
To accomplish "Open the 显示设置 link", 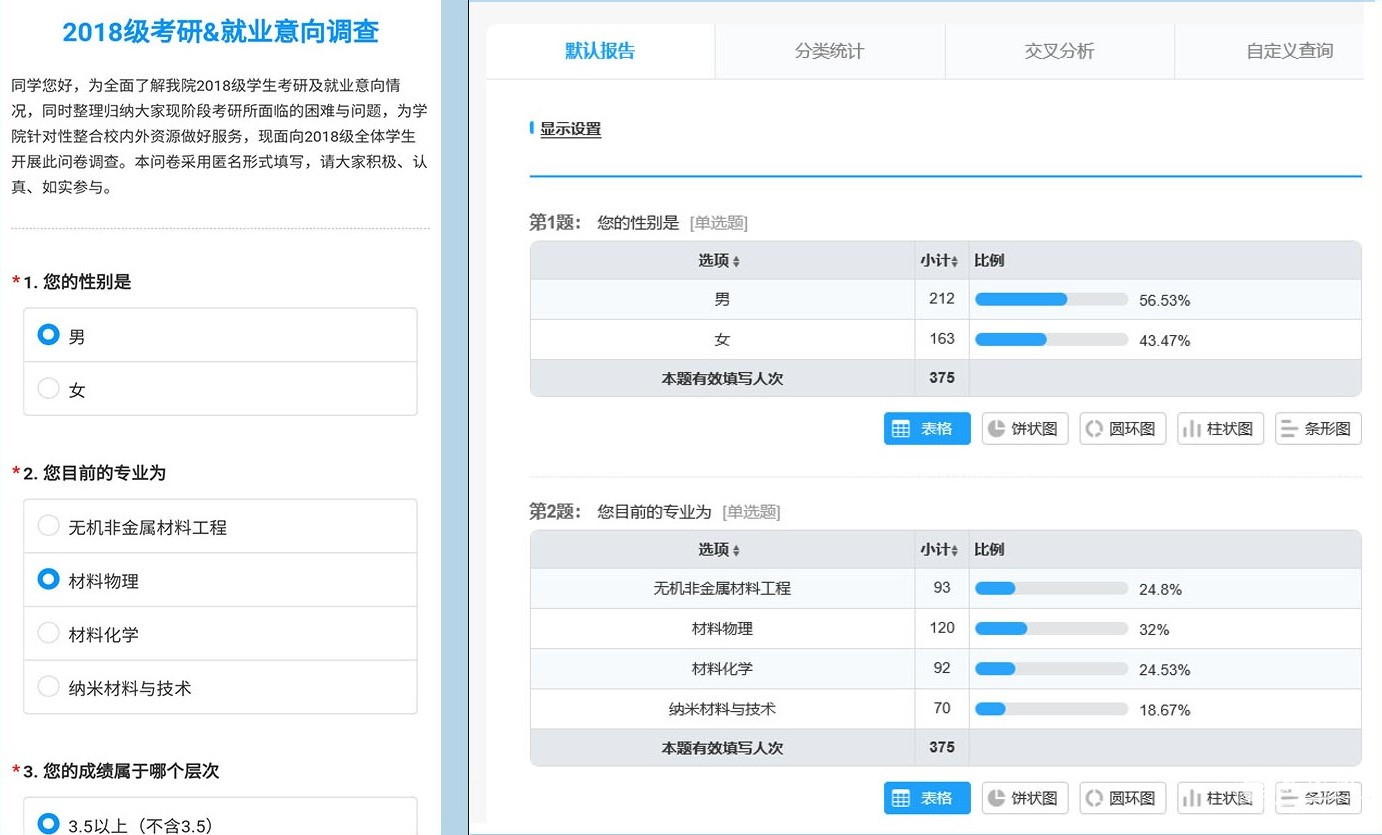I will 570,129.
